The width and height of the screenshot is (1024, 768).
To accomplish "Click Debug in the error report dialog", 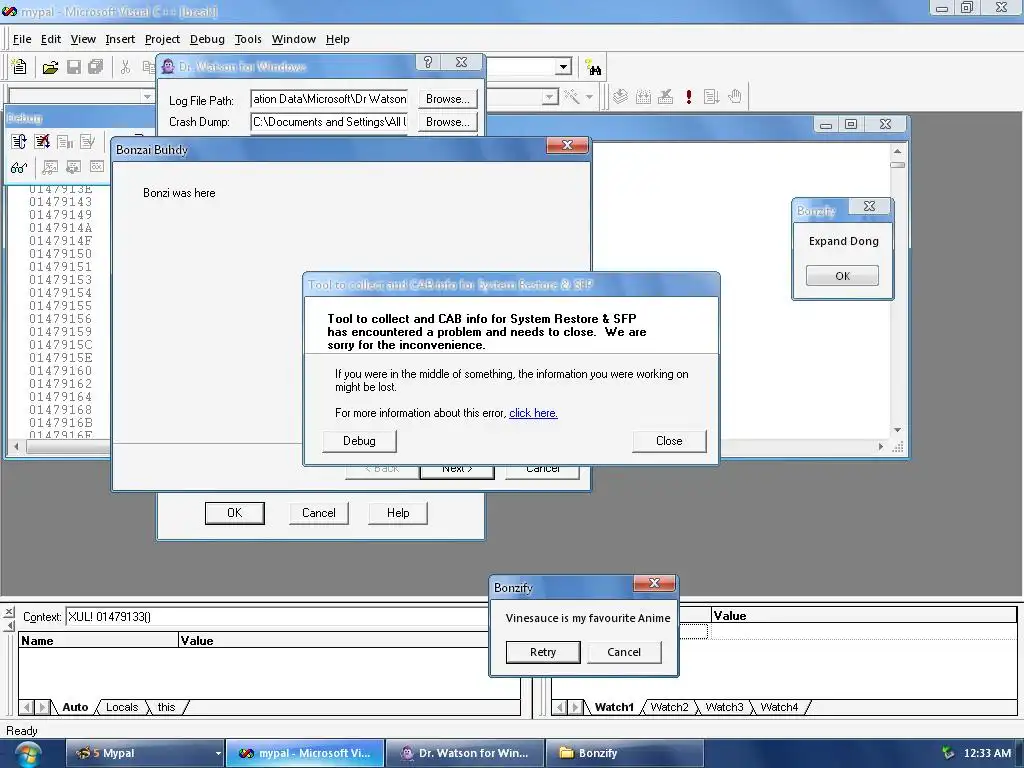I will pyautogui.click(x=359, y=441).
